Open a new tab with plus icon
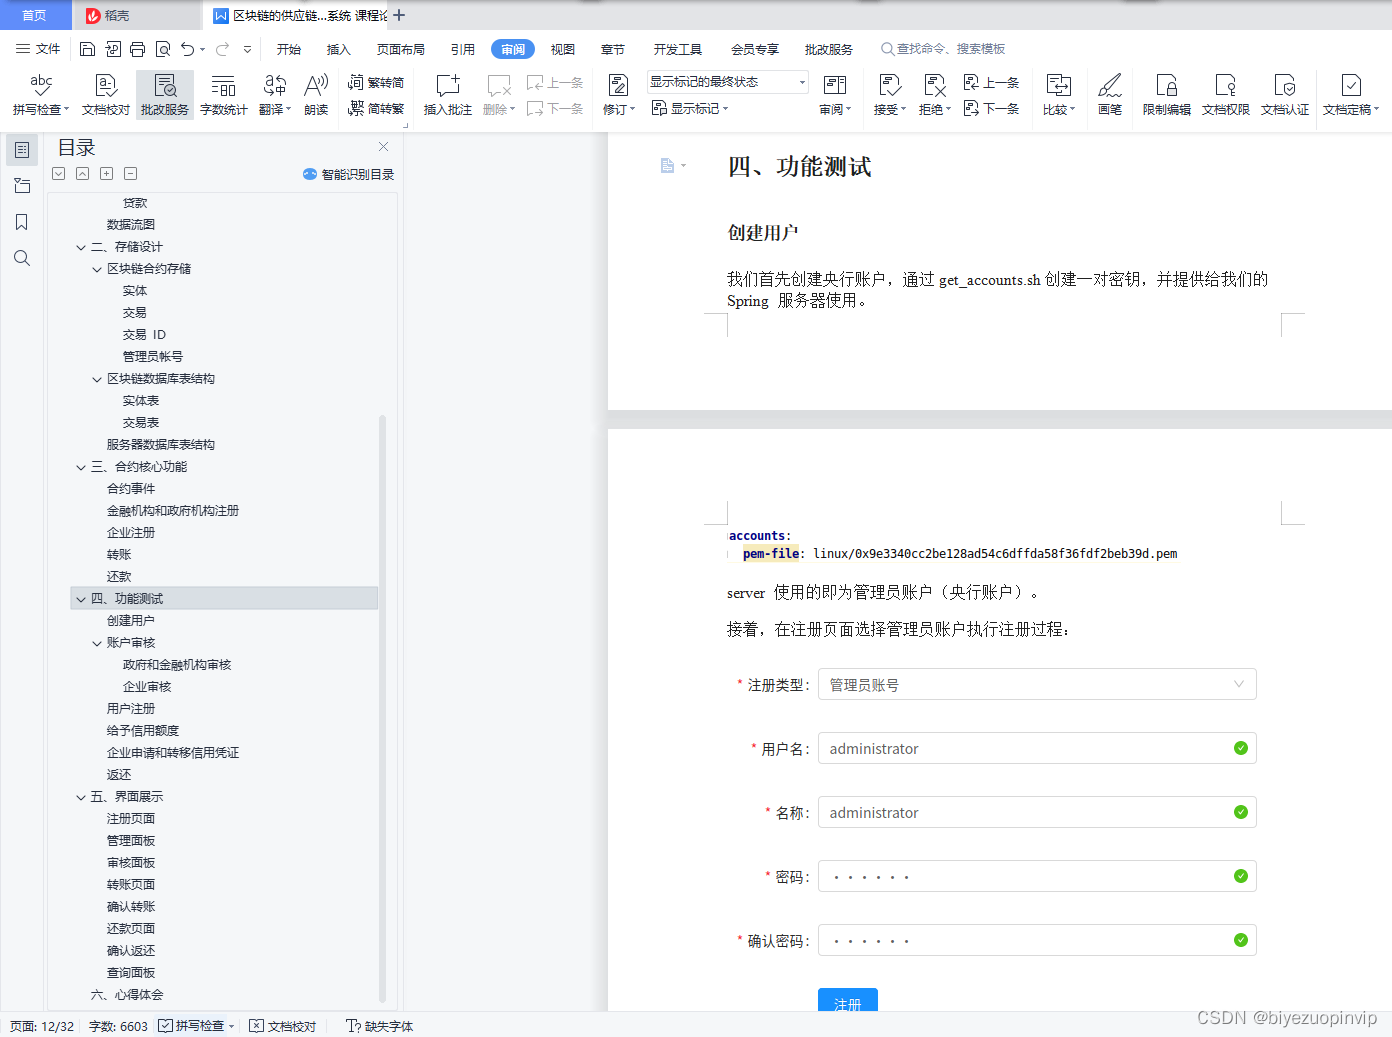 click(x=399, y=15)
